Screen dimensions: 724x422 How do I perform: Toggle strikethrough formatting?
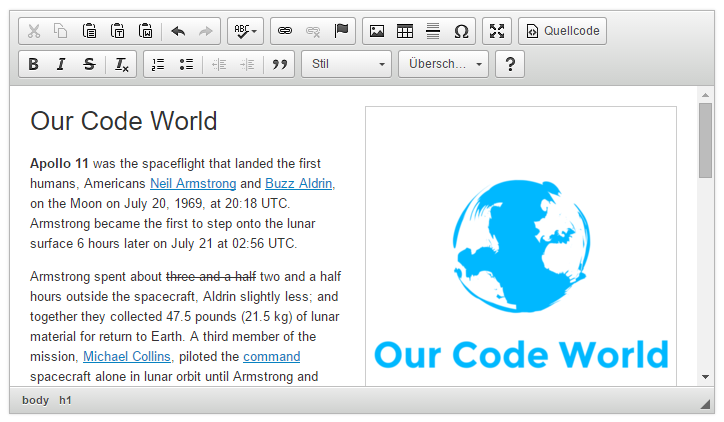point(89,64)
